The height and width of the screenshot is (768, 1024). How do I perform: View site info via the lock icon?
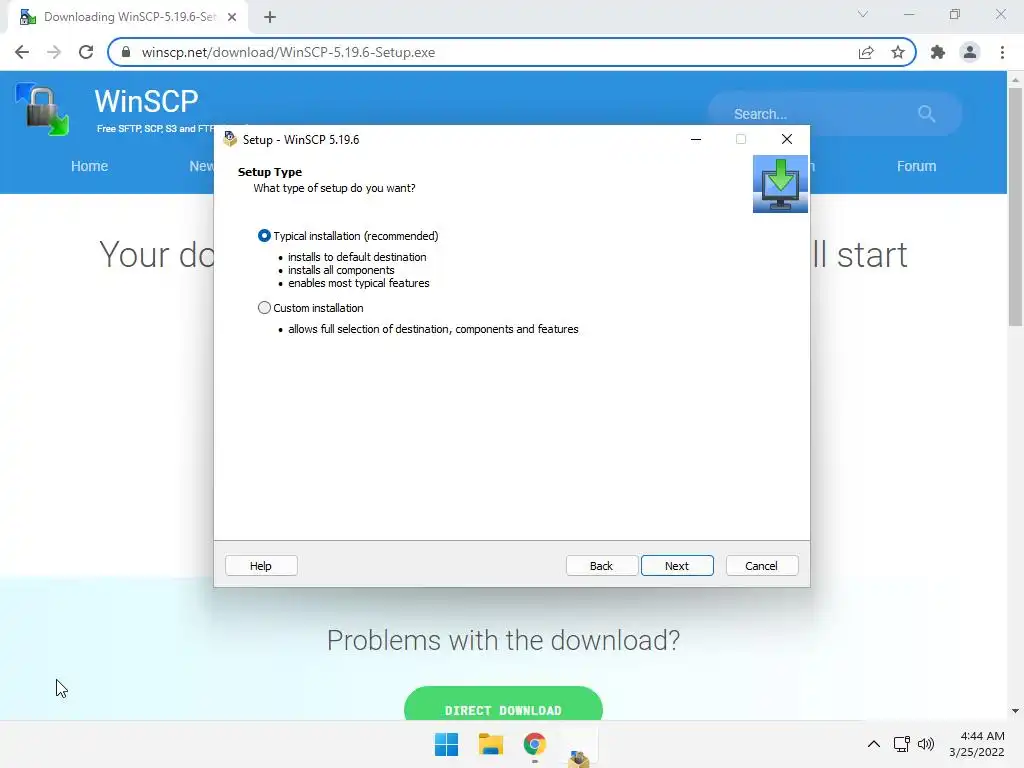[126, 52]
